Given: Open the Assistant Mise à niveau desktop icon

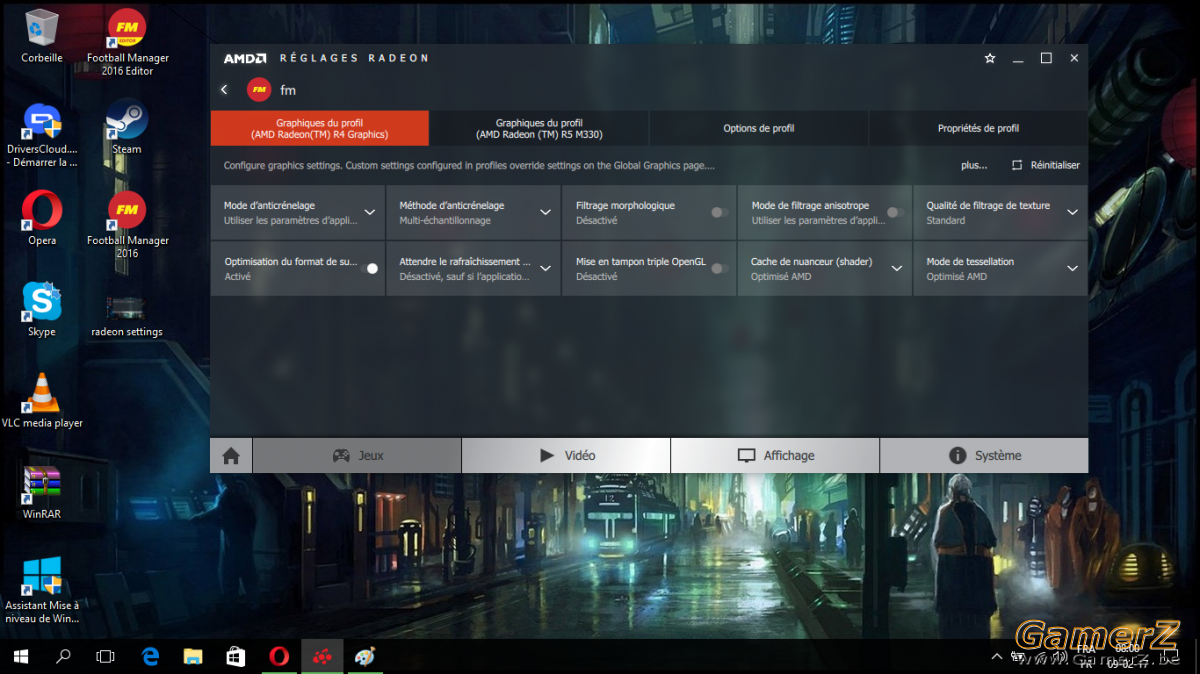Looking at the screenshot, I should pyautogui.click(x=42, y=590).
